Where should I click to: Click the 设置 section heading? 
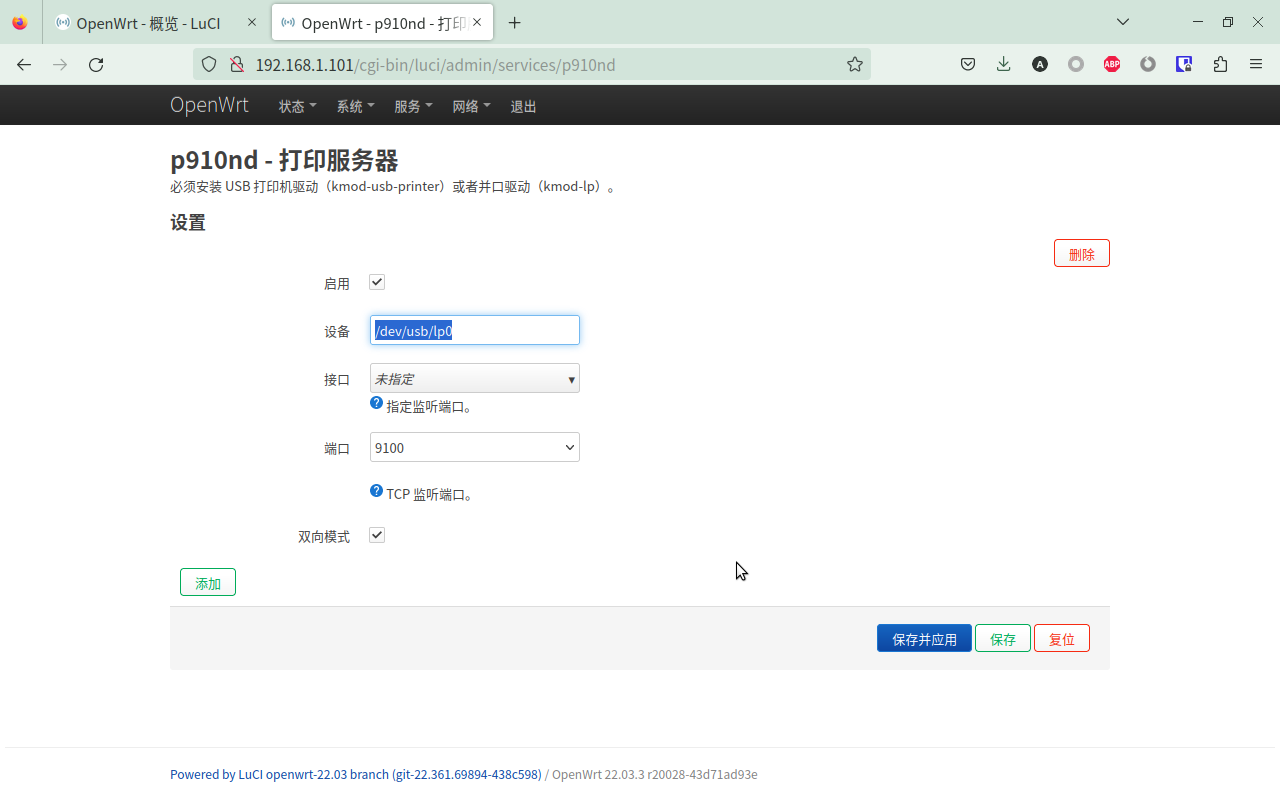click(188, 223)
